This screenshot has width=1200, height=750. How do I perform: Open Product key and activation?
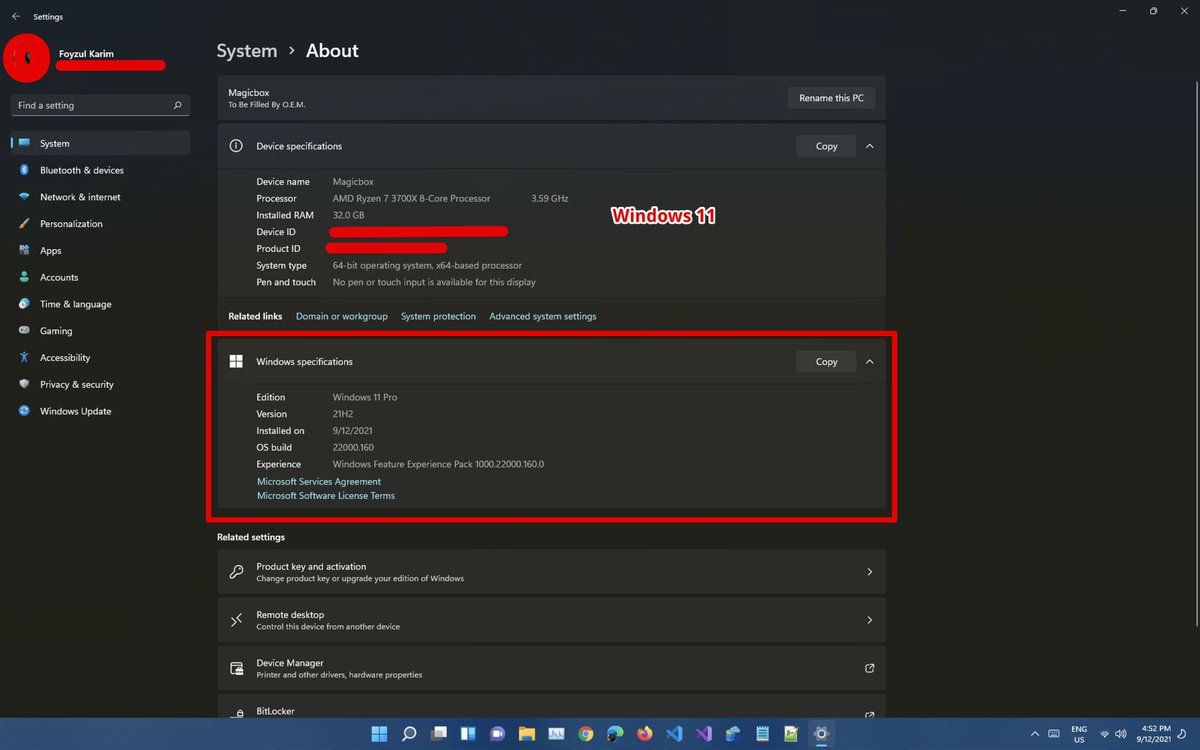tap(551, 572)
